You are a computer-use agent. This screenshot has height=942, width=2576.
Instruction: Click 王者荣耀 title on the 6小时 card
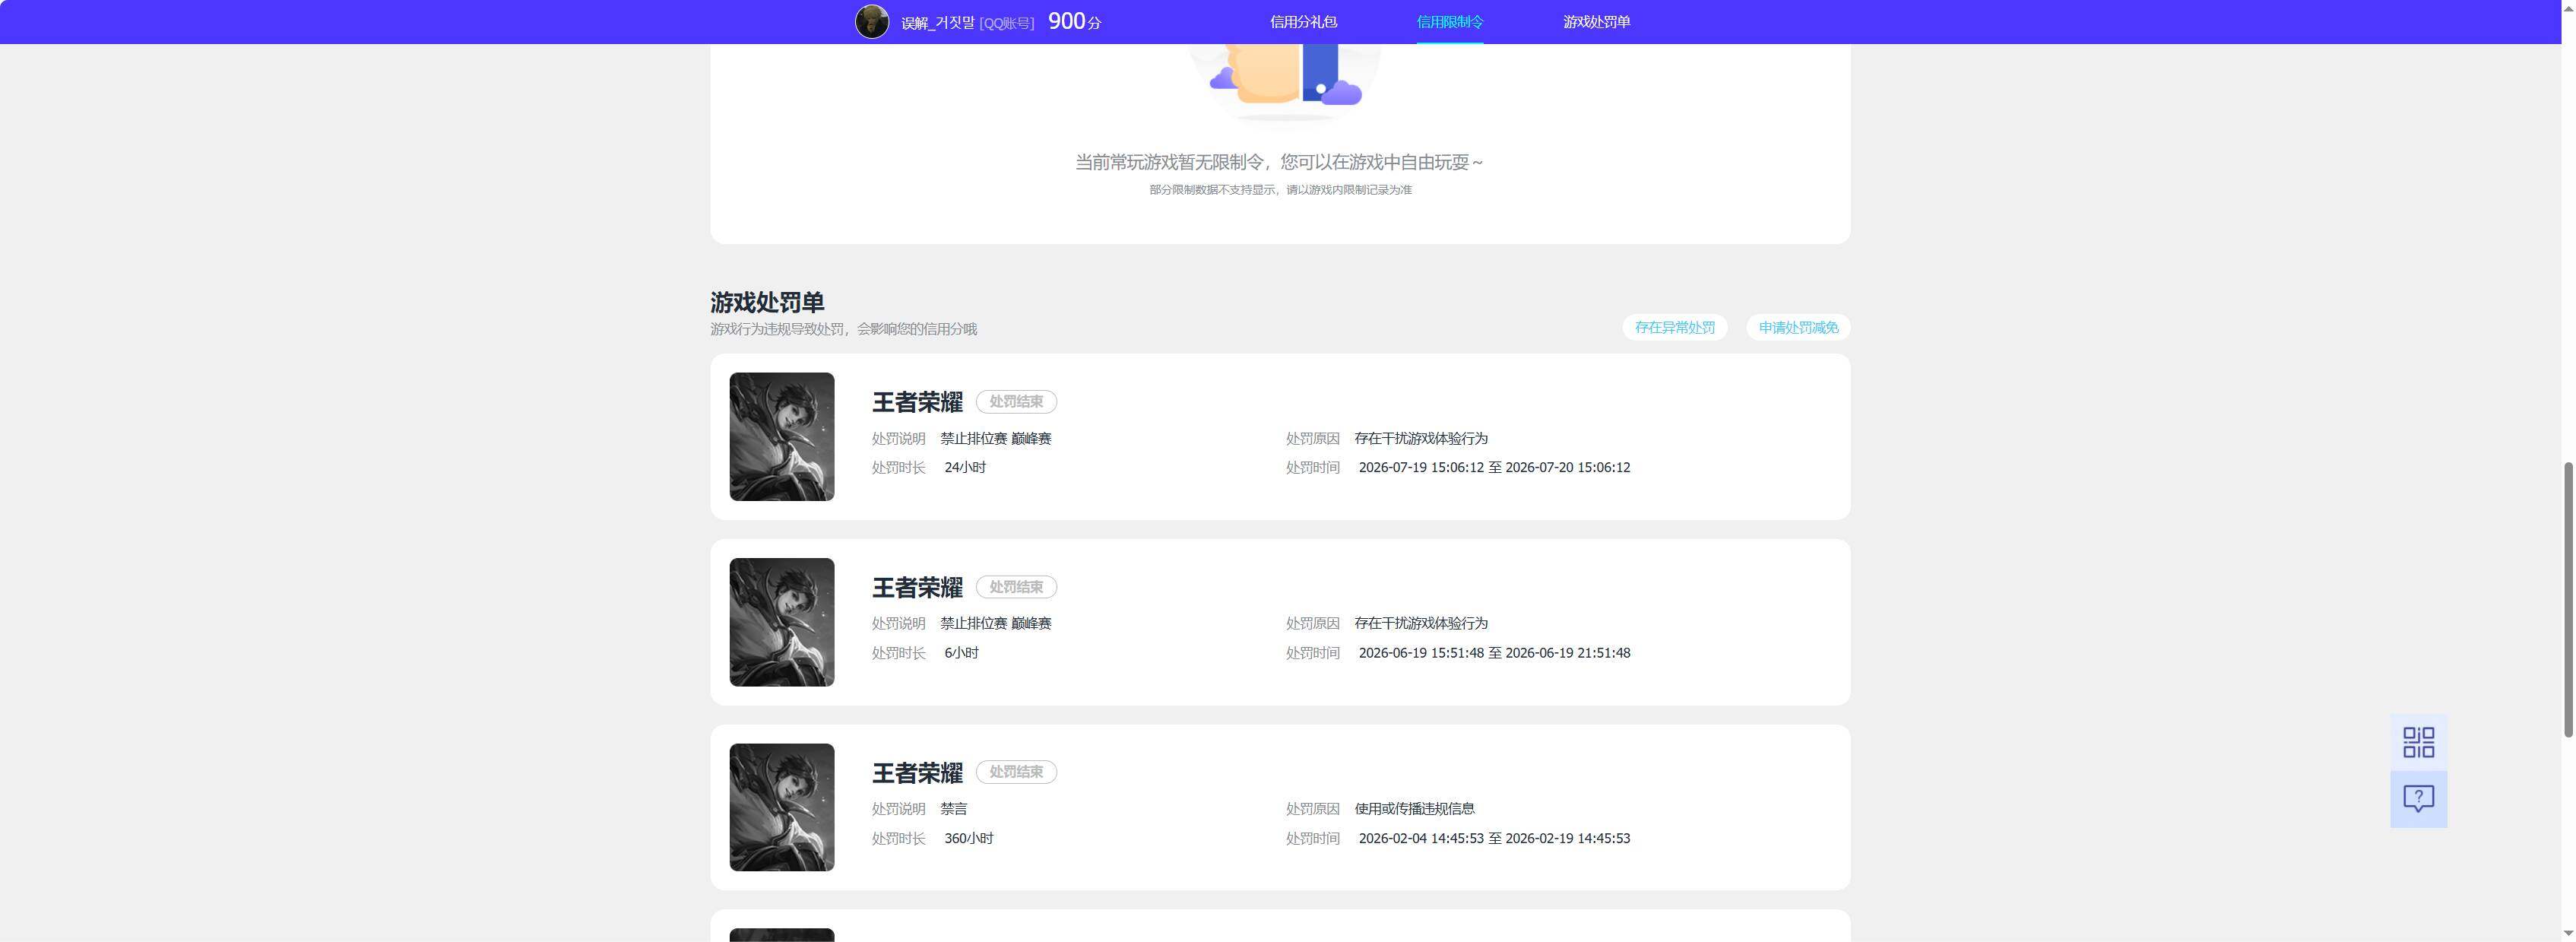(917, 587)
